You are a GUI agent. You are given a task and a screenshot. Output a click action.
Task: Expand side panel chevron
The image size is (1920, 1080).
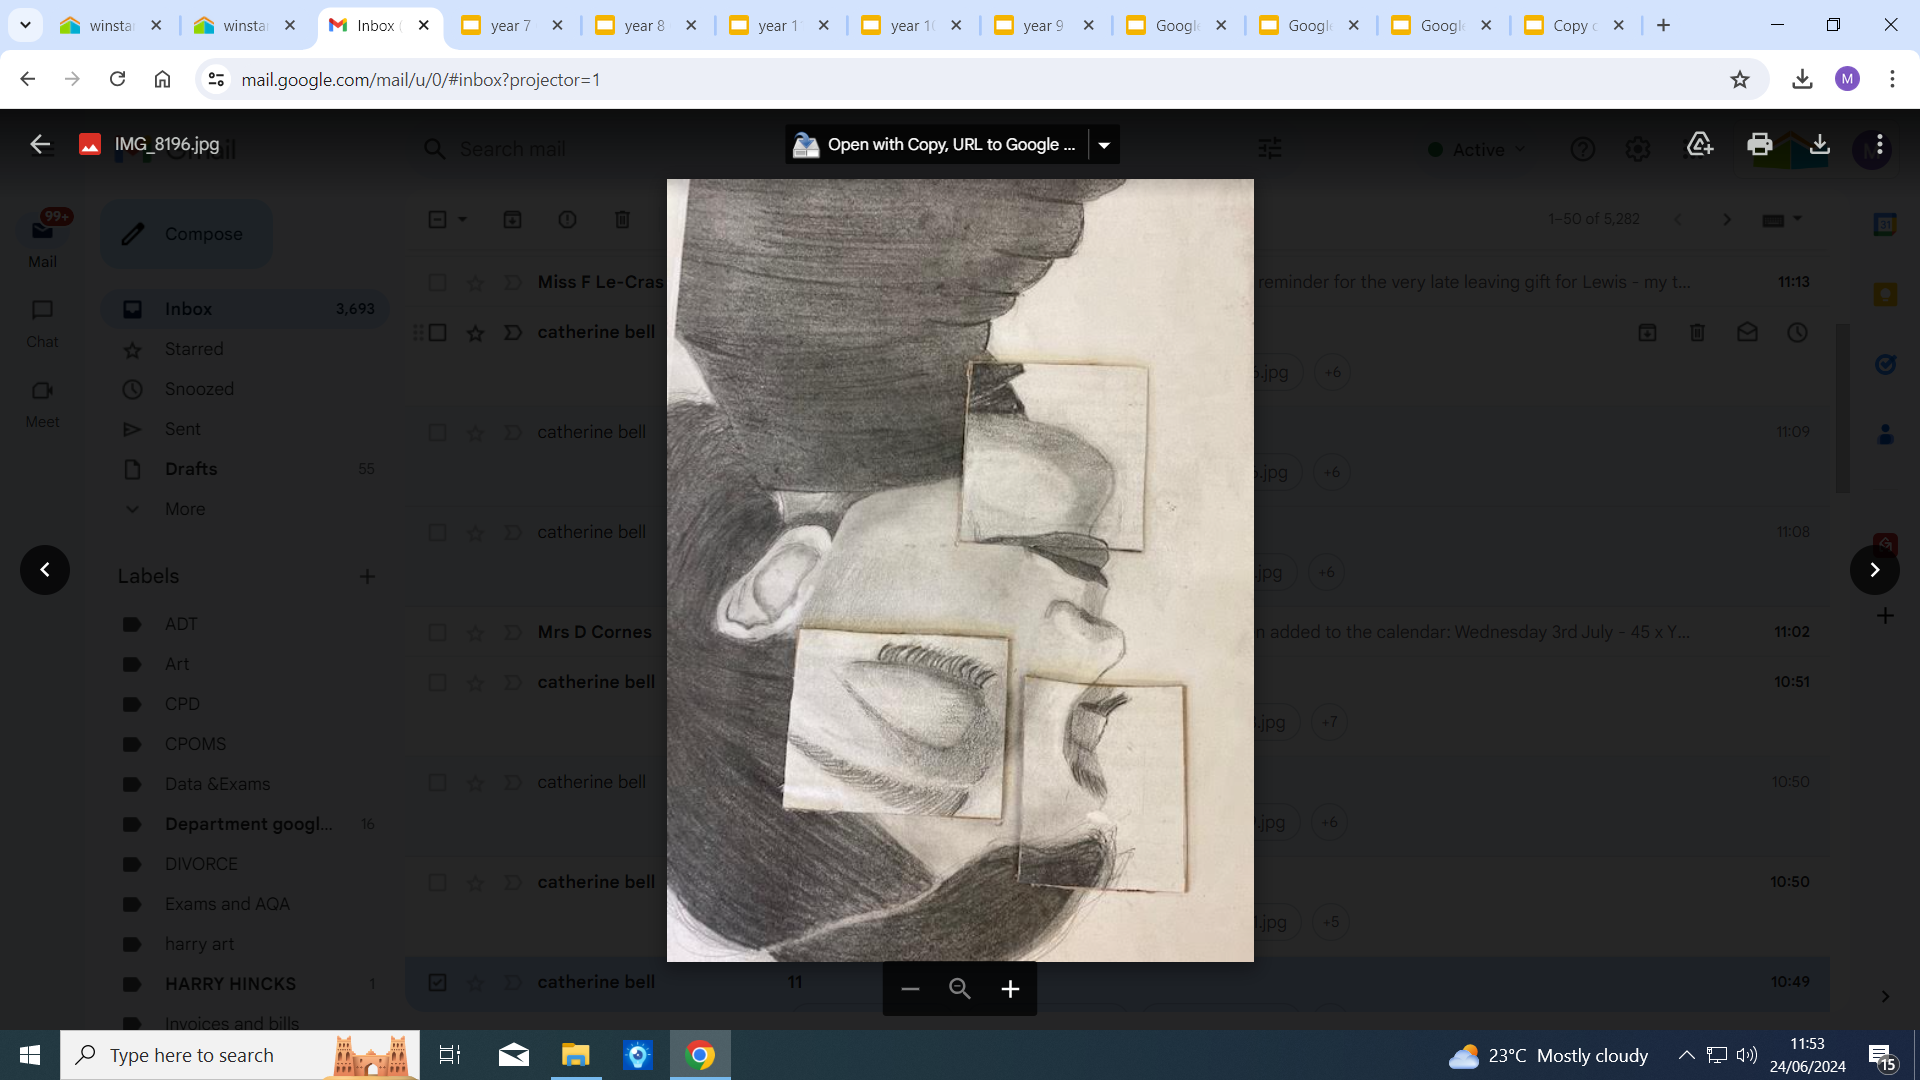[x=1885, y=996]
